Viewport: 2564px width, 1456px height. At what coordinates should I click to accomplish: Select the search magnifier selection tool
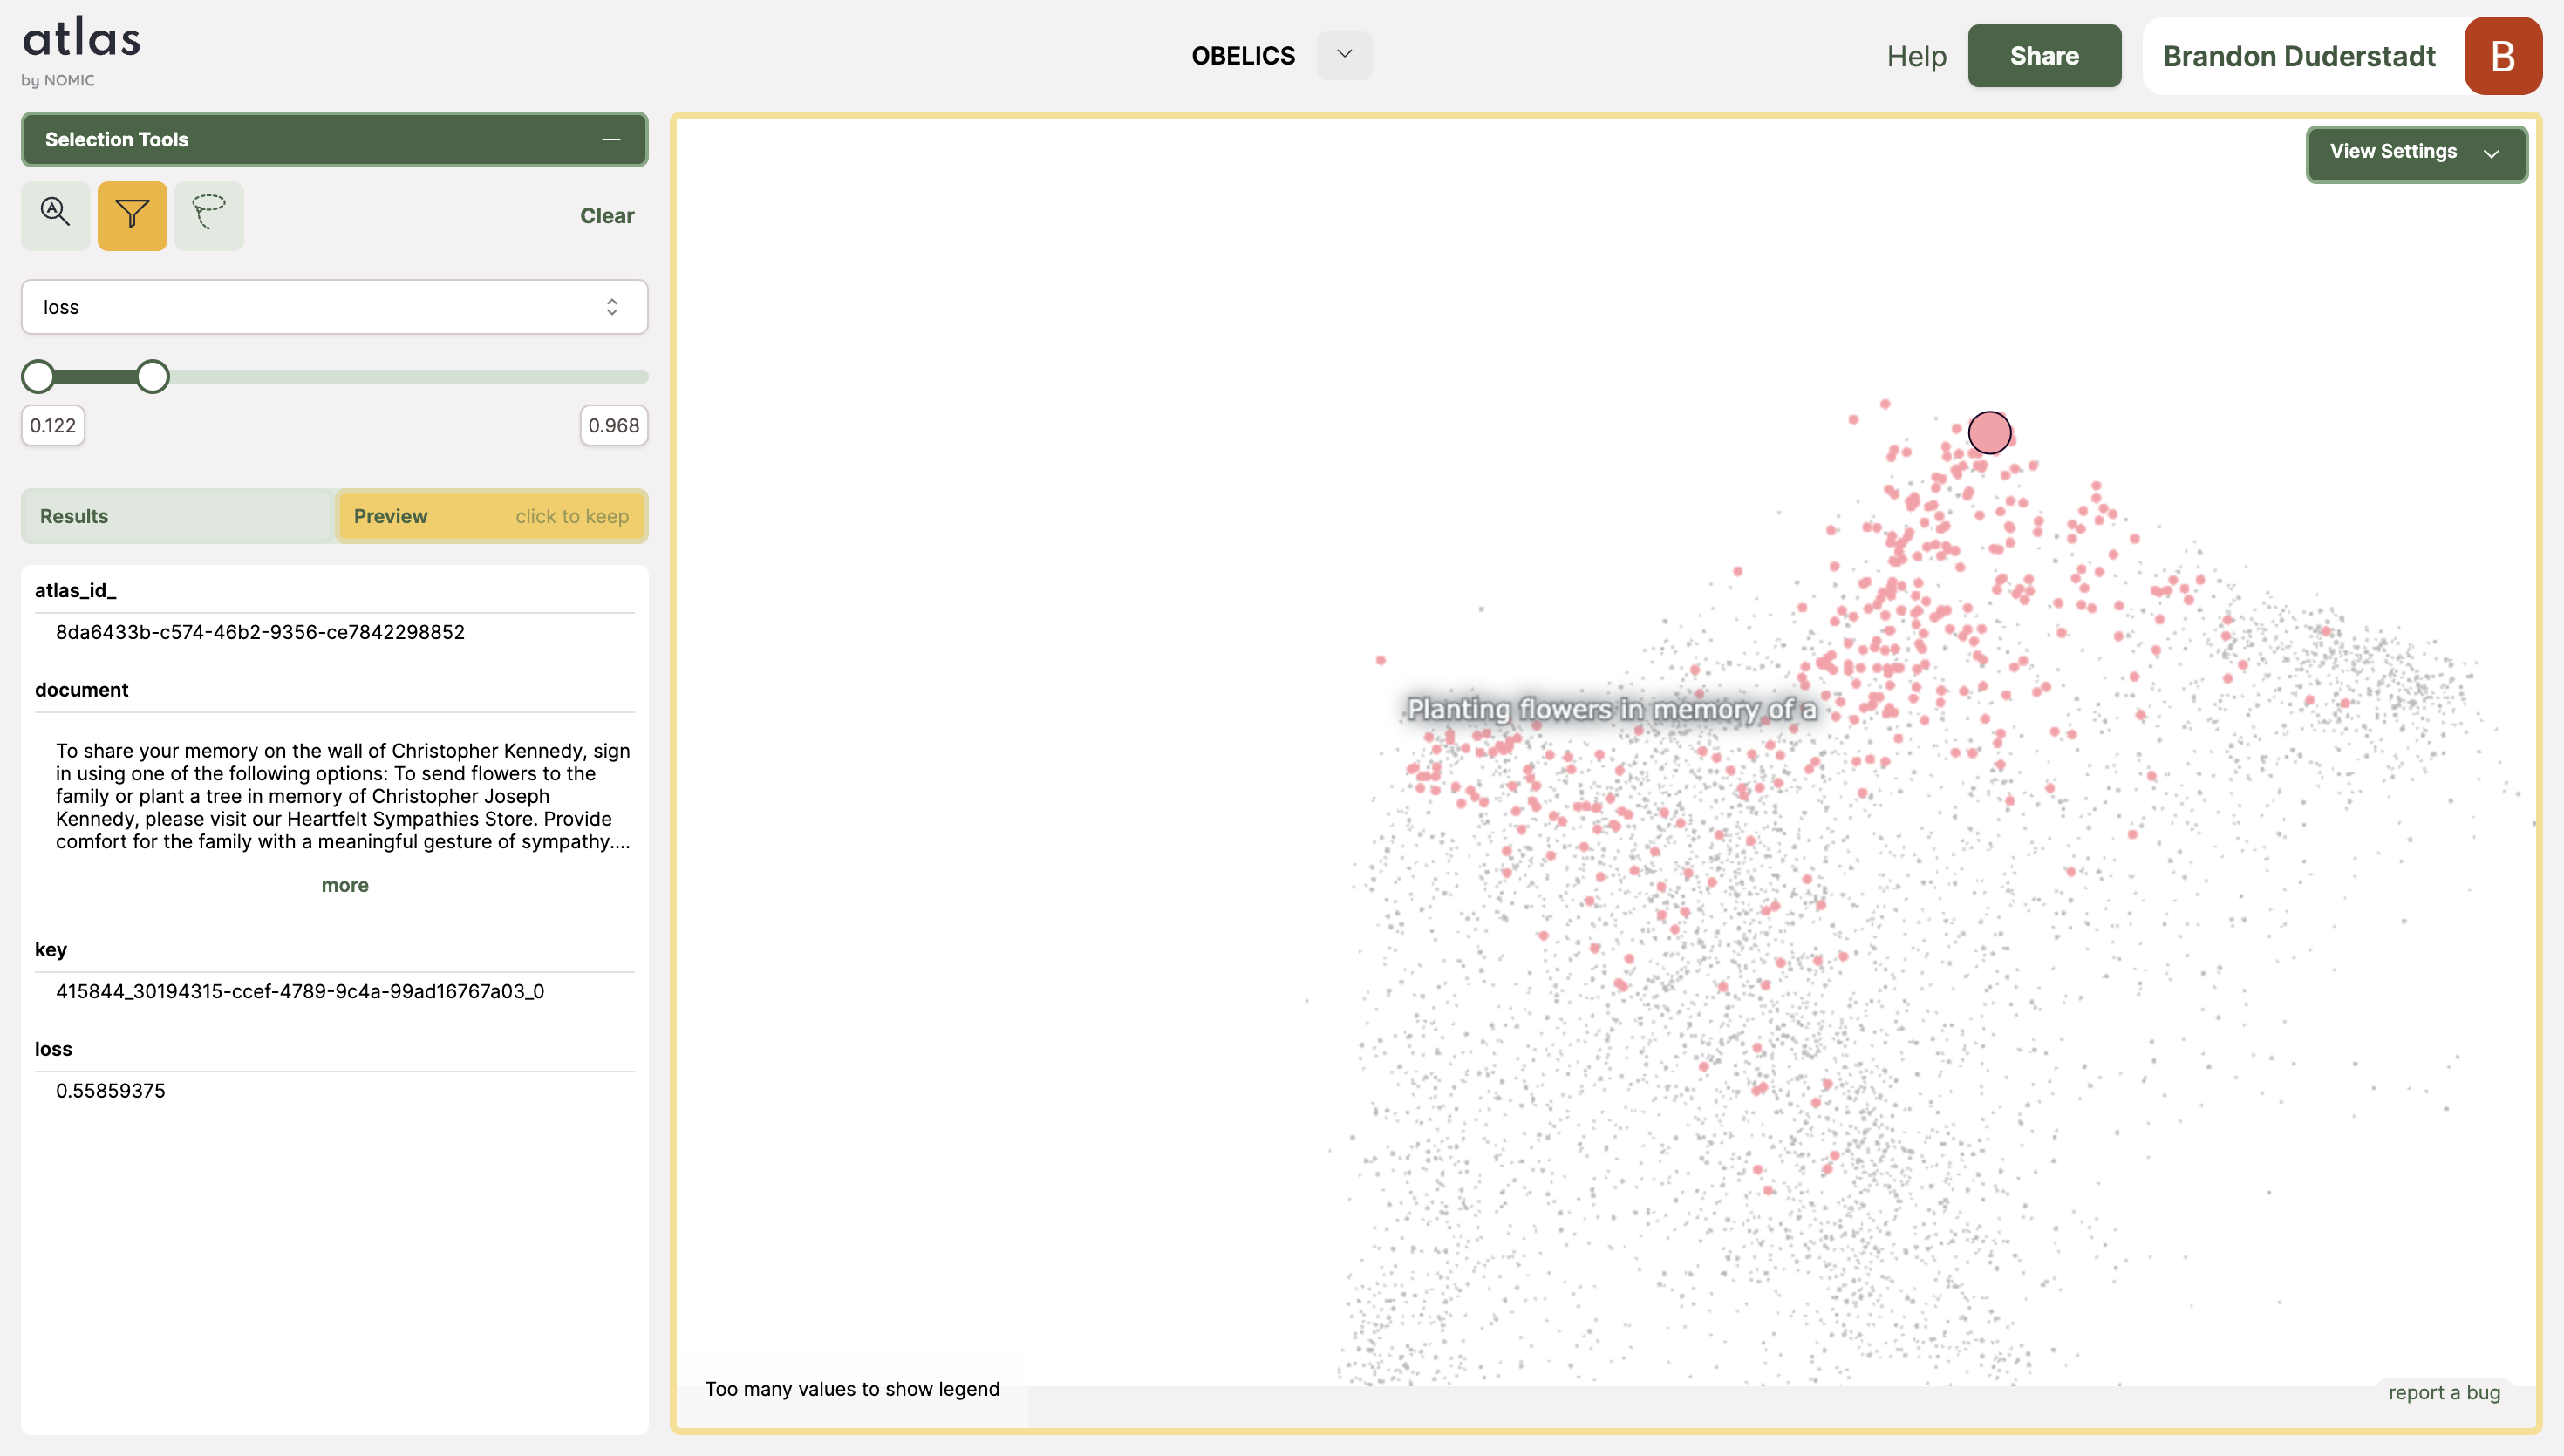click(55, 214)
